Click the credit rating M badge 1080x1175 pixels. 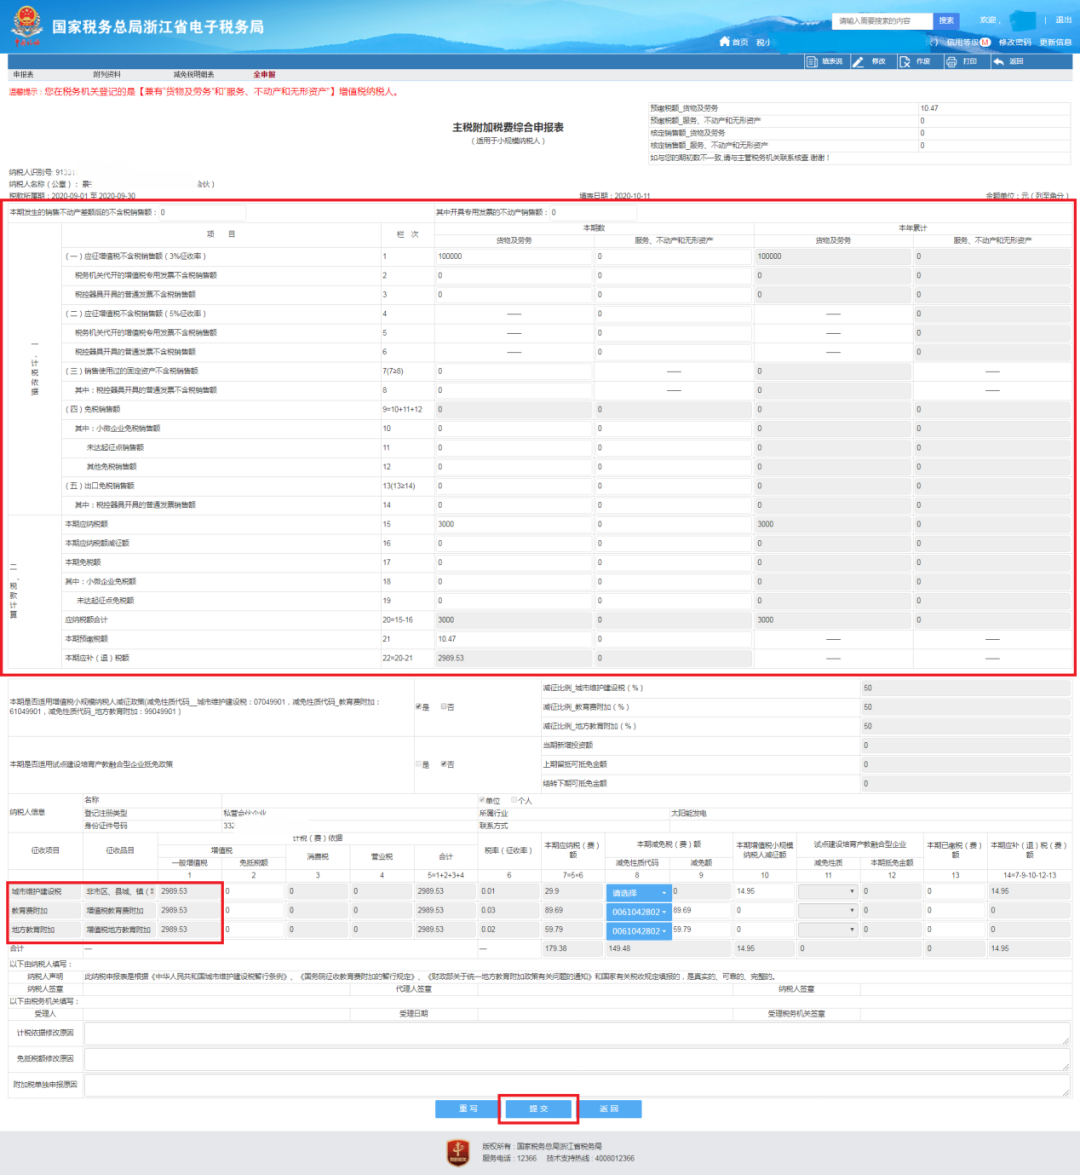985,42
